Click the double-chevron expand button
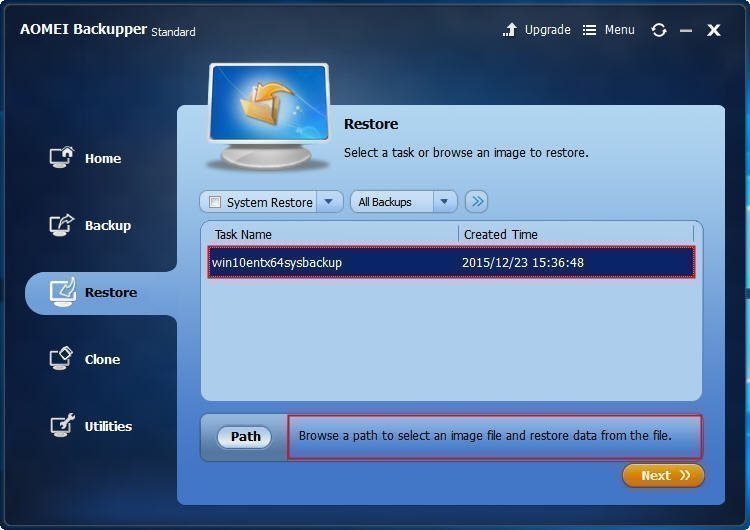Screen dimensions: 750x530 (x=477, y=201)
